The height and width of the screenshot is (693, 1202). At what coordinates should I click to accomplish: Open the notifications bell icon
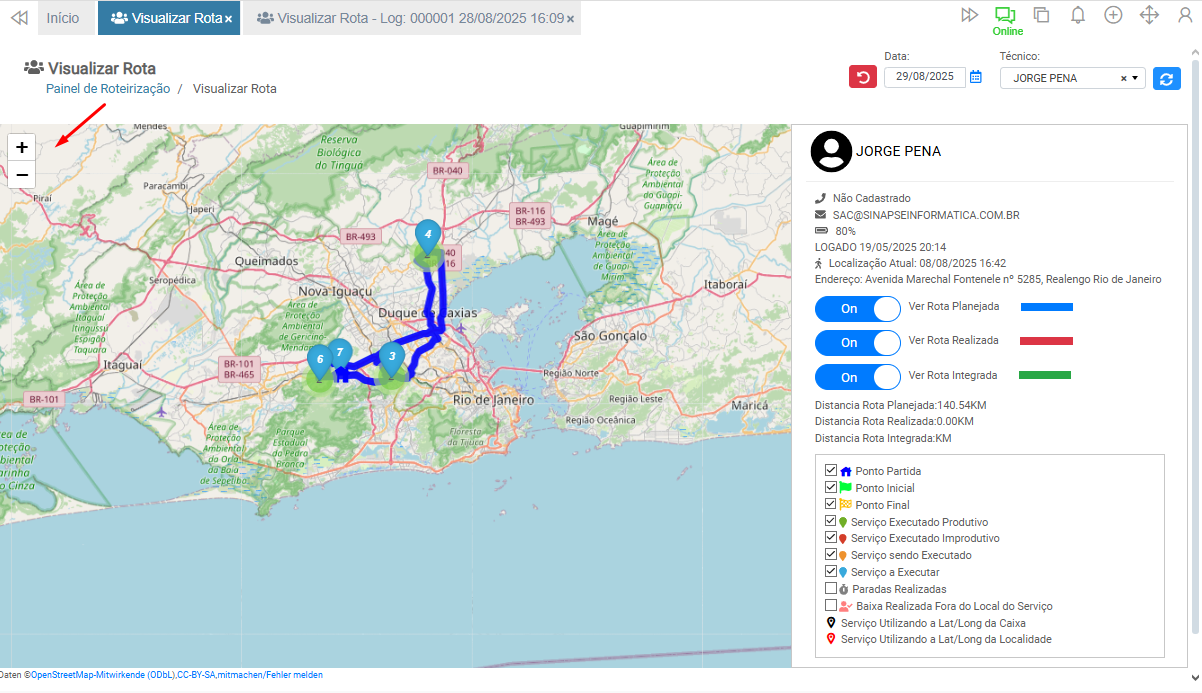click(1078, 15)
